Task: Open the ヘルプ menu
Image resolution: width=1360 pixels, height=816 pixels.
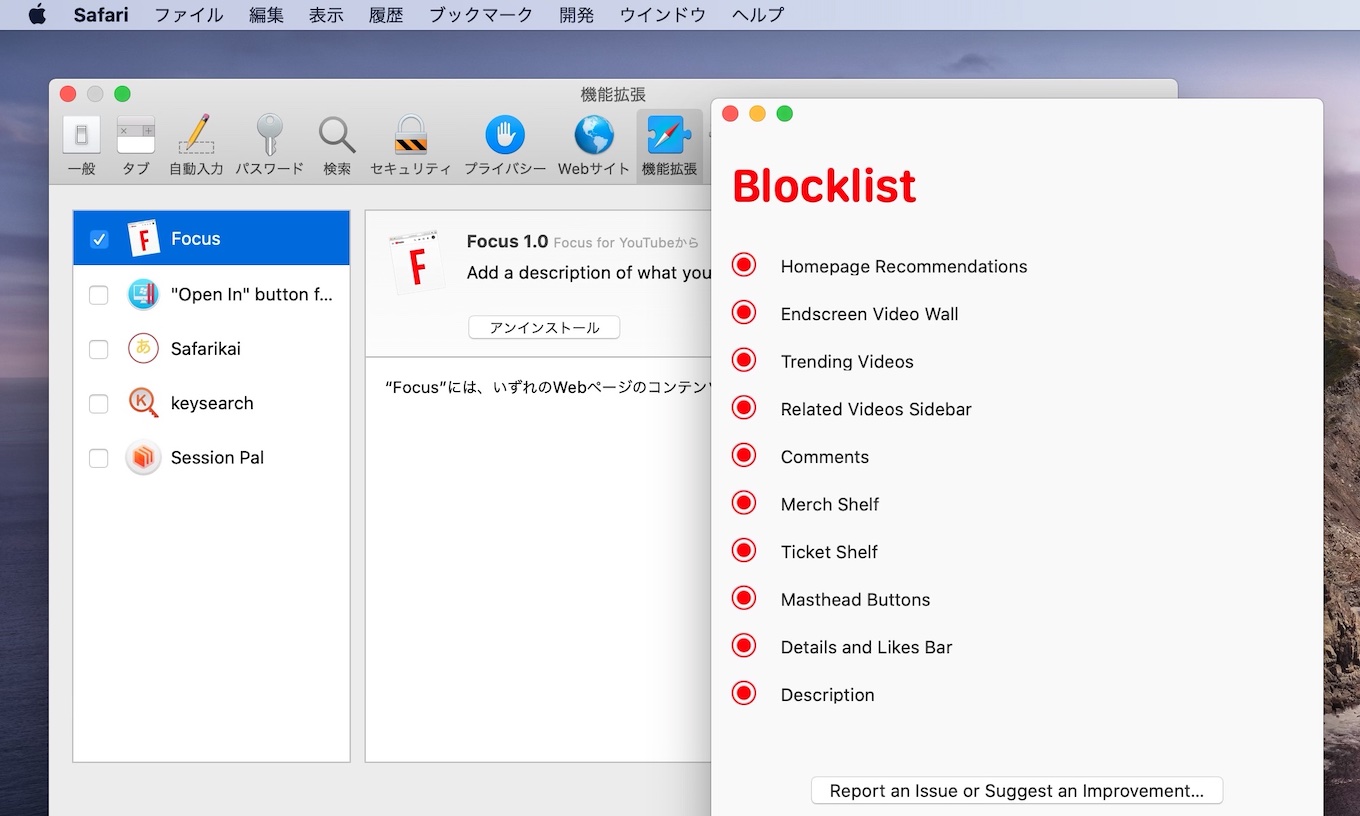Action: 758,15
